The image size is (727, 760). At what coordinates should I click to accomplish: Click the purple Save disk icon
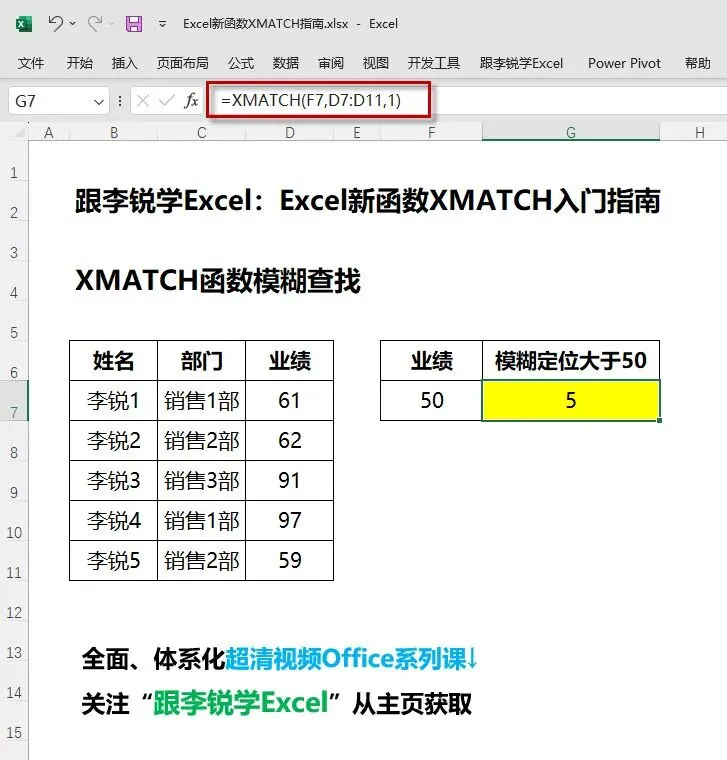point(134,23)
